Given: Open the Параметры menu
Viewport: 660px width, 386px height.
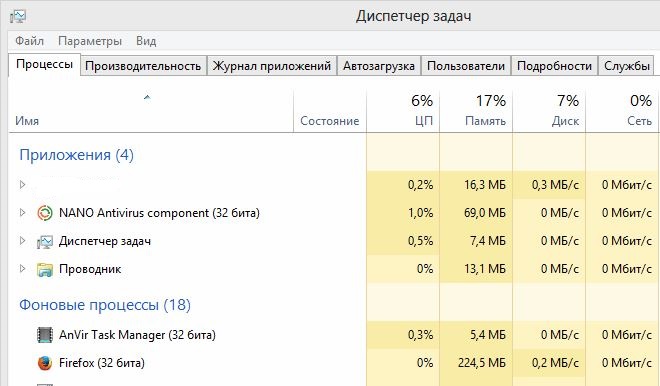Looking at the screenshot, I should pyautogui.click(x=90, y=41).
